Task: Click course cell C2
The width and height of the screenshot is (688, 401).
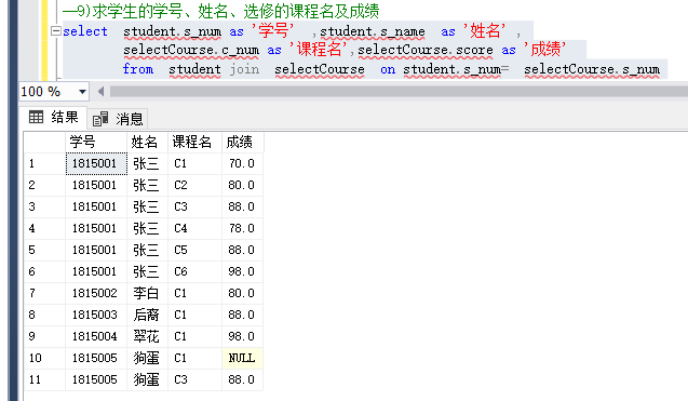Action: (195, 185)
